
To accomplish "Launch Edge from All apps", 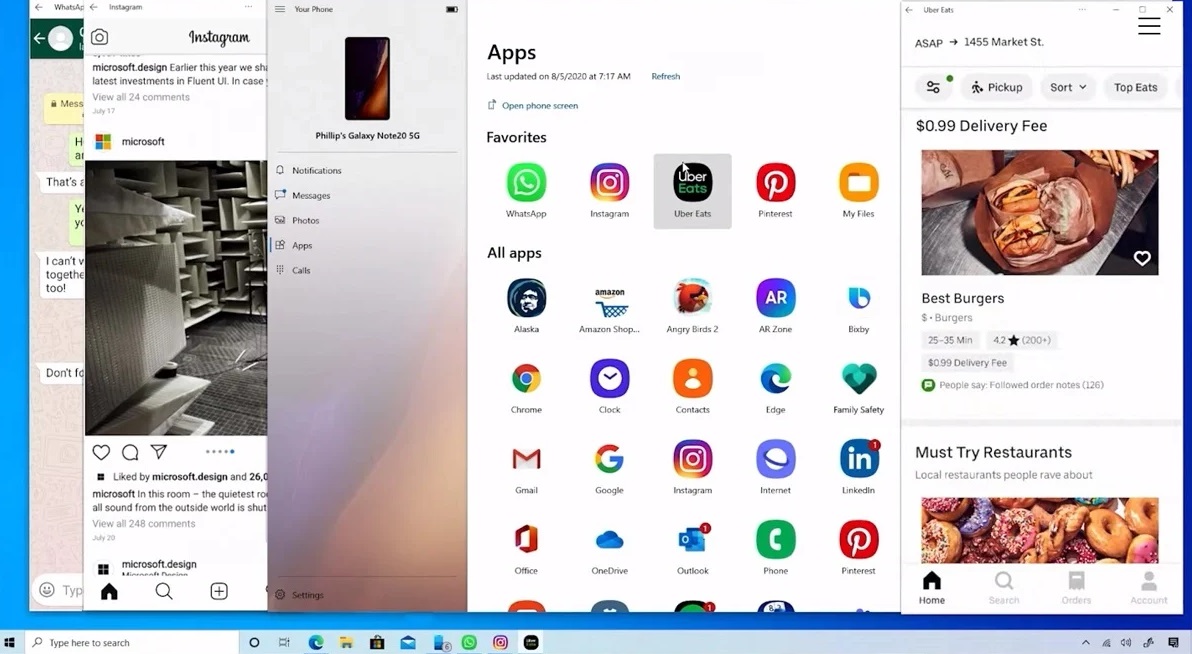I will click(x=775, y=379).
